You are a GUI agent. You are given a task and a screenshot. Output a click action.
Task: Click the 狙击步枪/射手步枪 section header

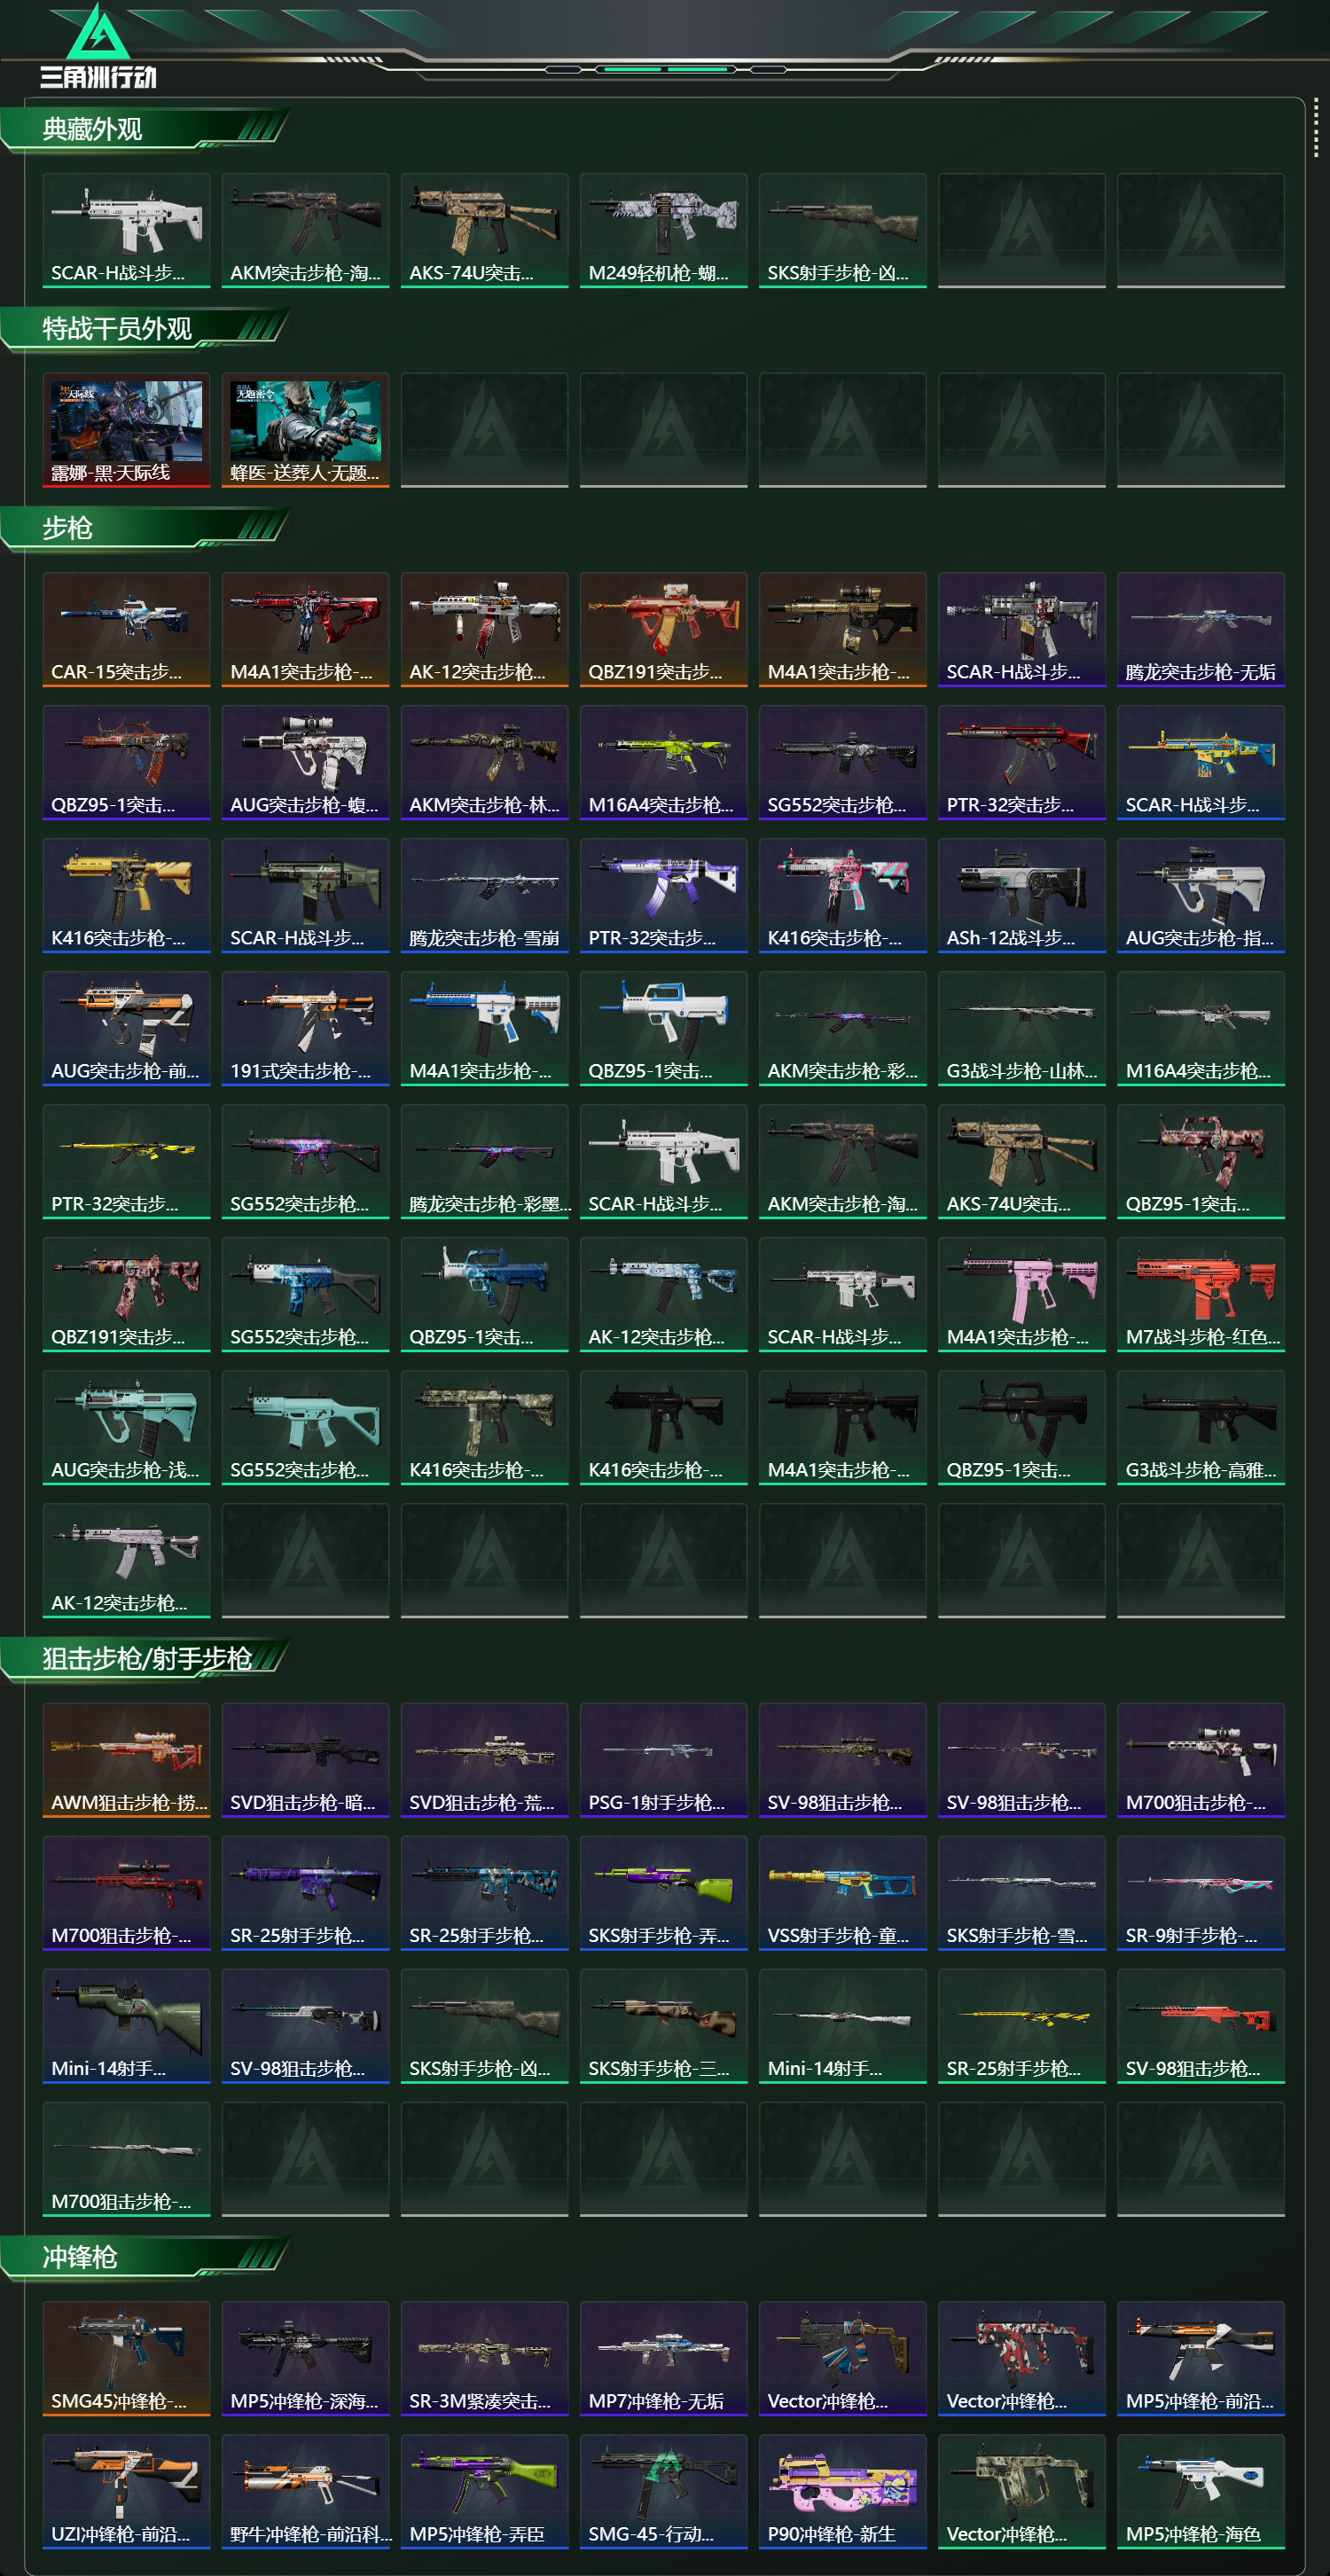click(145, 1659)
